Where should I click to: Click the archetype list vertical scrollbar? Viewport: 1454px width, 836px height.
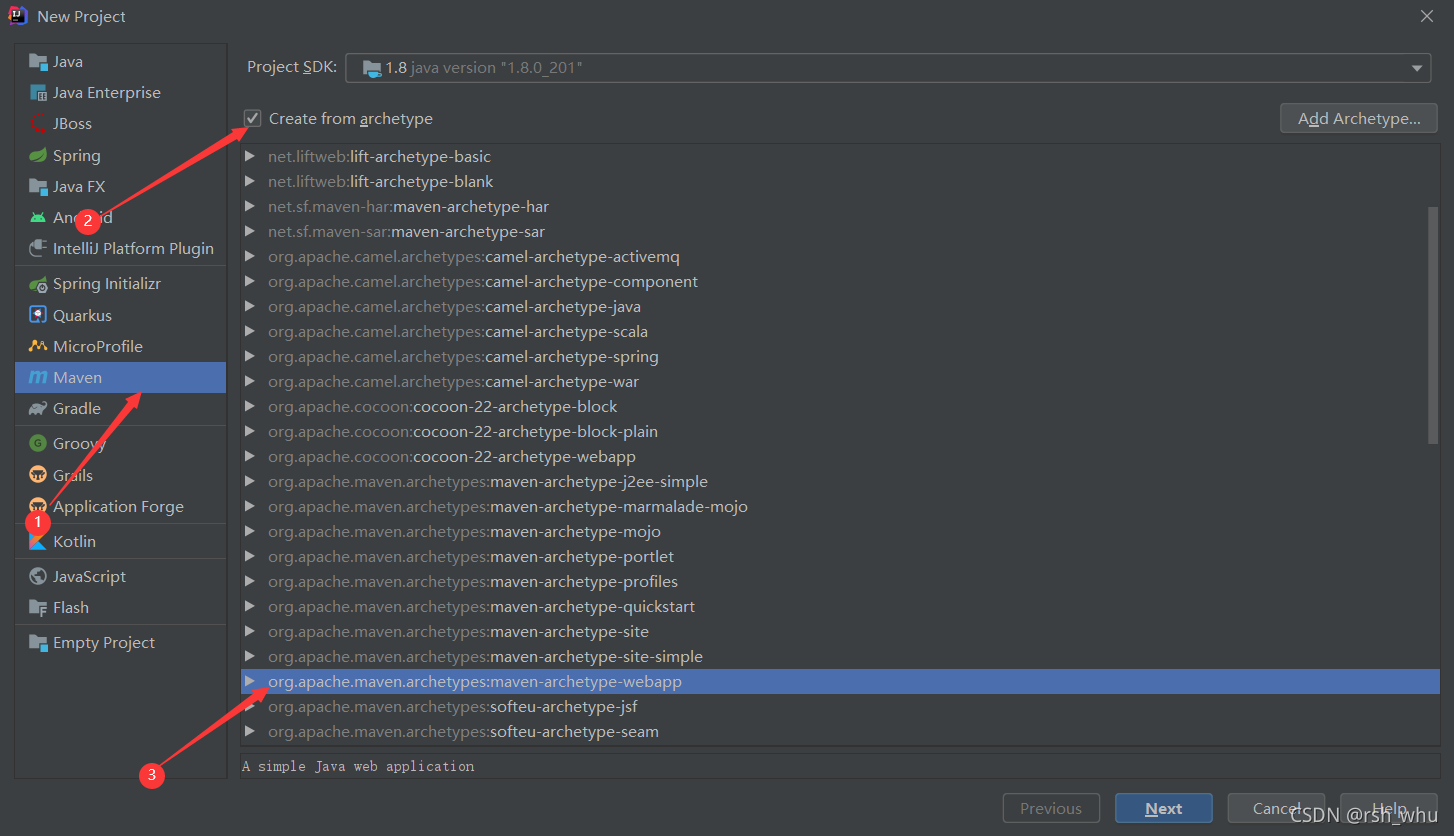coord(1433,325)
